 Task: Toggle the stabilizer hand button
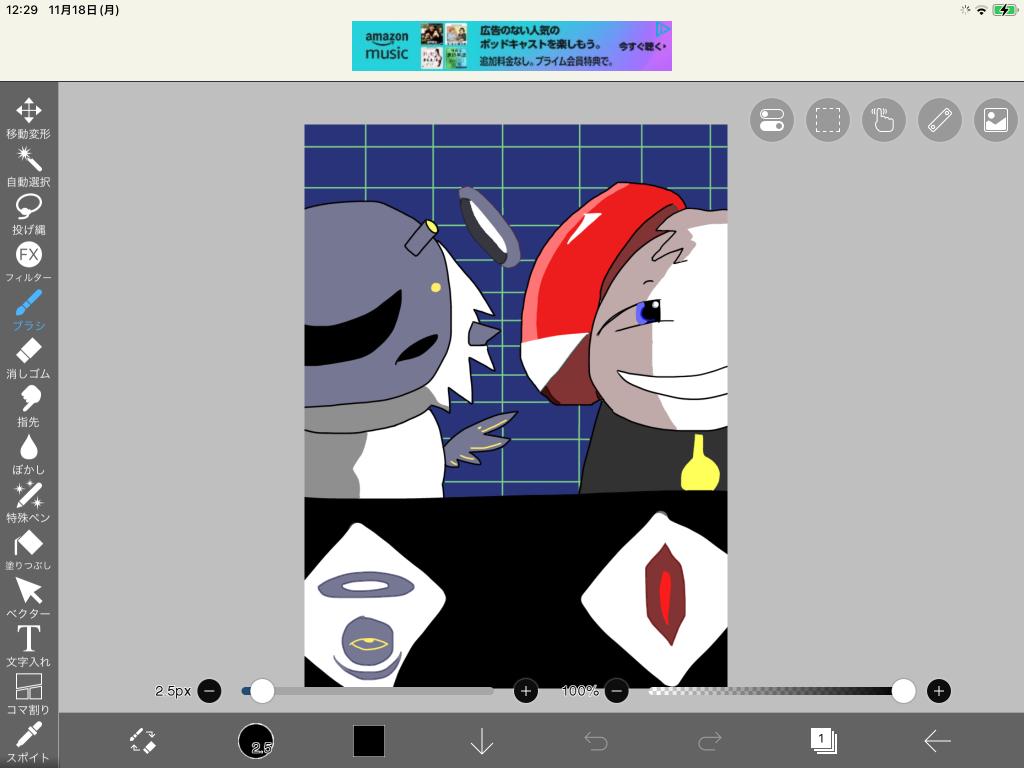pos(883,120)
